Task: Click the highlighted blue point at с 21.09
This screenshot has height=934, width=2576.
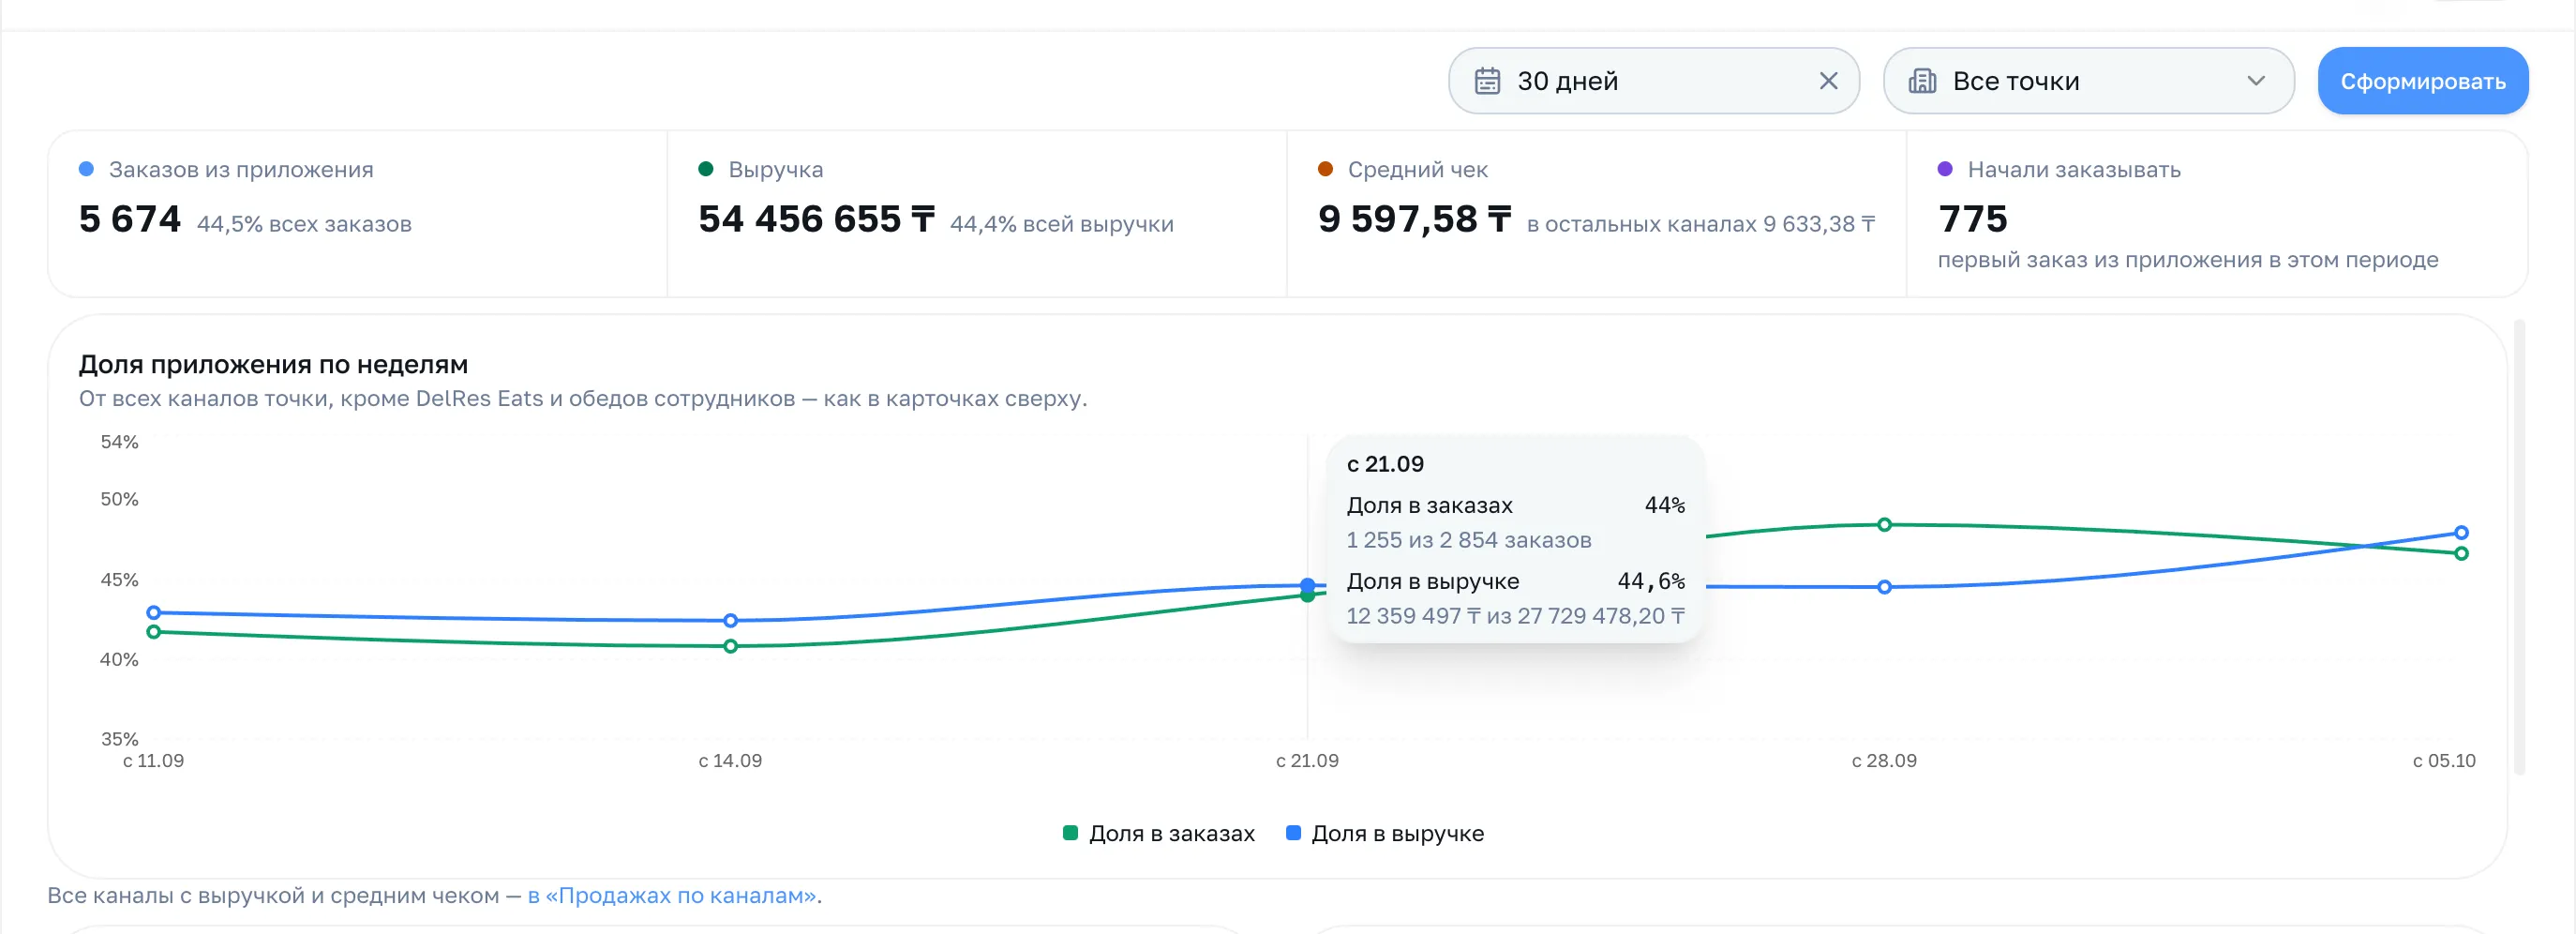Action: 1307,584
